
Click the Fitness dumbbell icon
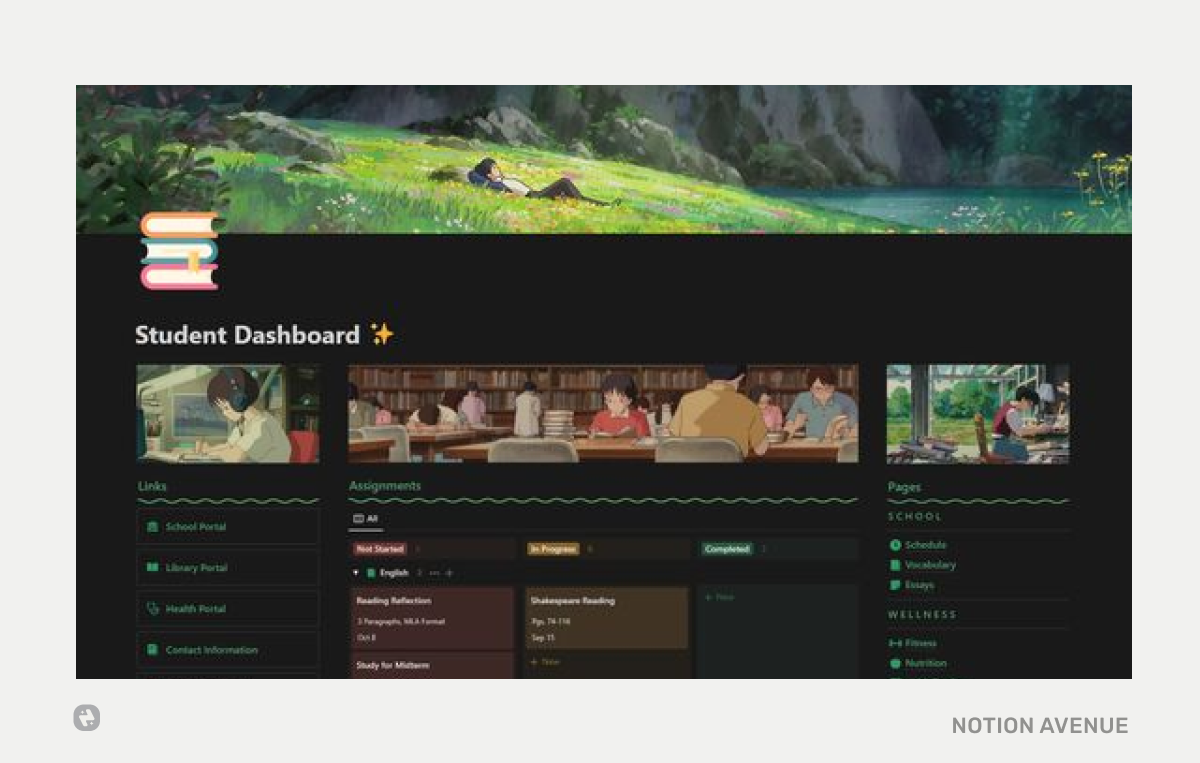pyautogui.click(x=895, y=644)
